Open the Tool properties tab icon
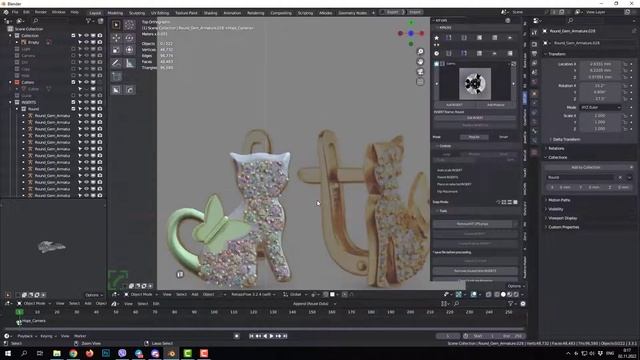Image resolution: width=640 pixels, height=360 pixels. click(x=534, y=33)
